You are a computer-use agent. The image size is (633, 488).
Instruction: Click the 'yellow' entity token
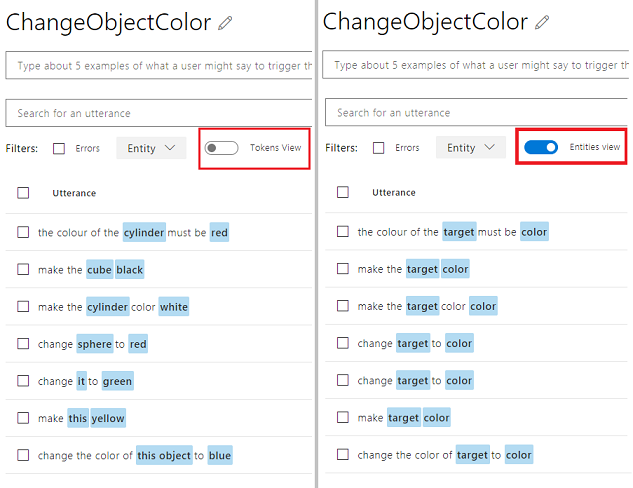tap(108, 419)
